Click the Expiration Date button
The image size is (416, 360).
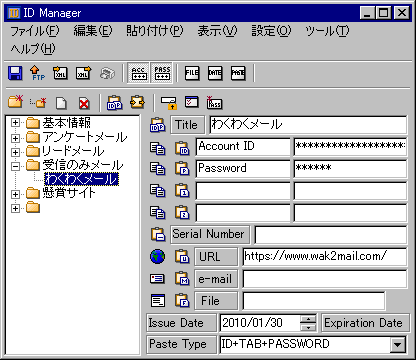click(x=365, y=323)
